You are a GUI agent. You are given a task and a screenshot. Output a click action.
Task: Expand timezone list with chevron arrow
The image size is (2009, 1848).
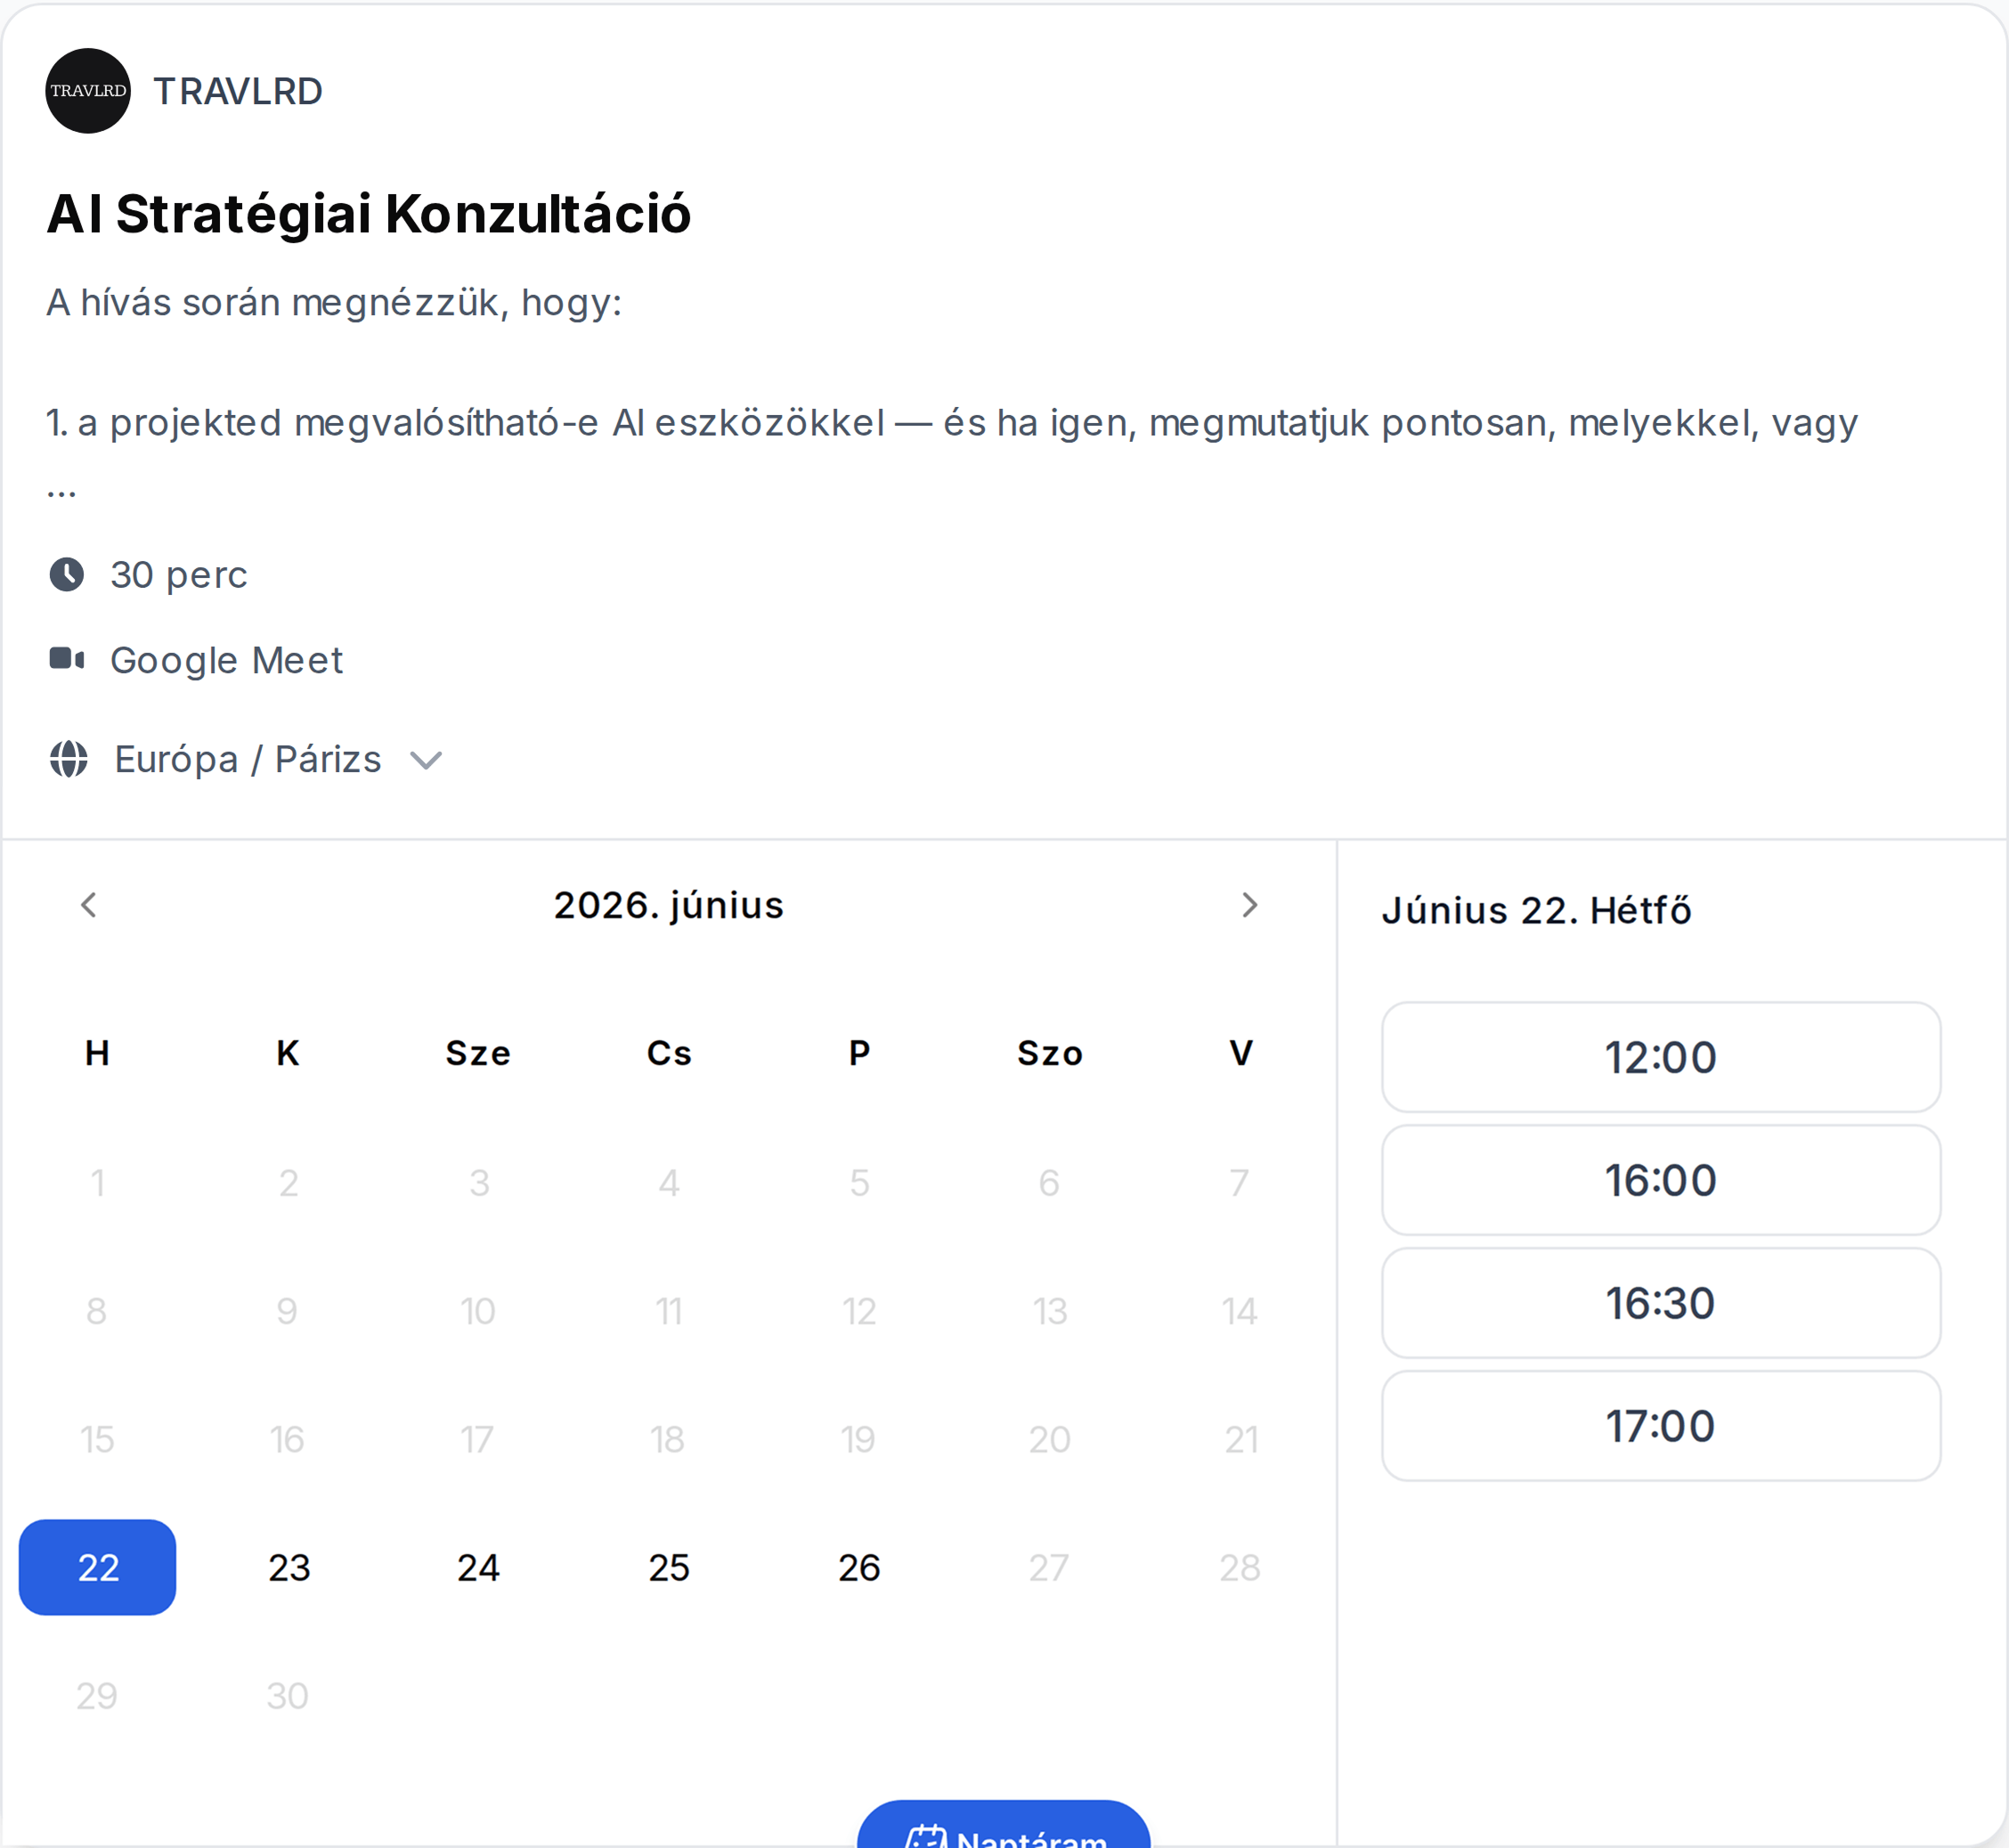(426, 761)
